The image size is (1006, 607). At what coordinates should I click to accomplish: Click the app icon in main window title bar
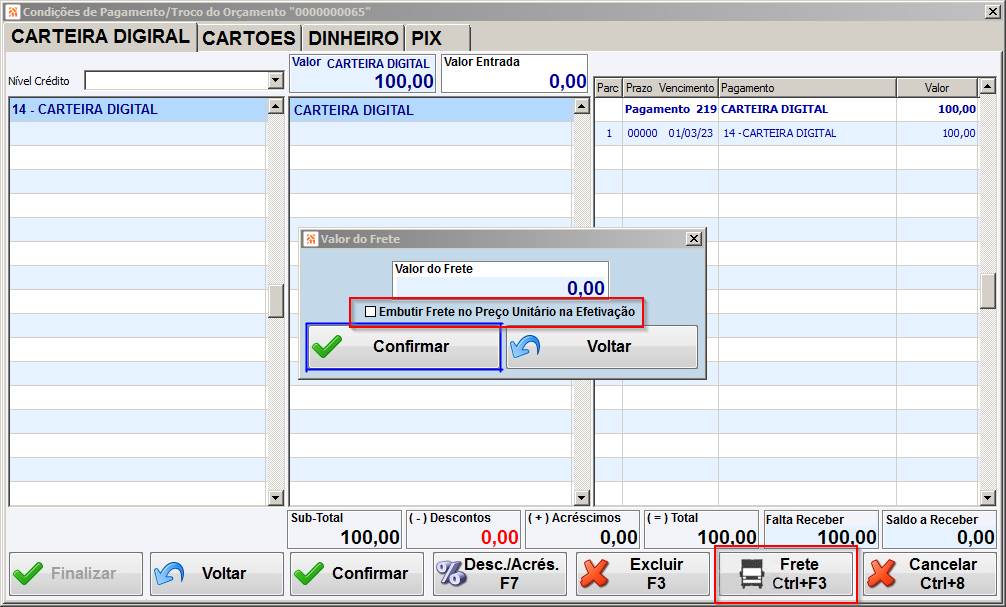coord(13,12)
